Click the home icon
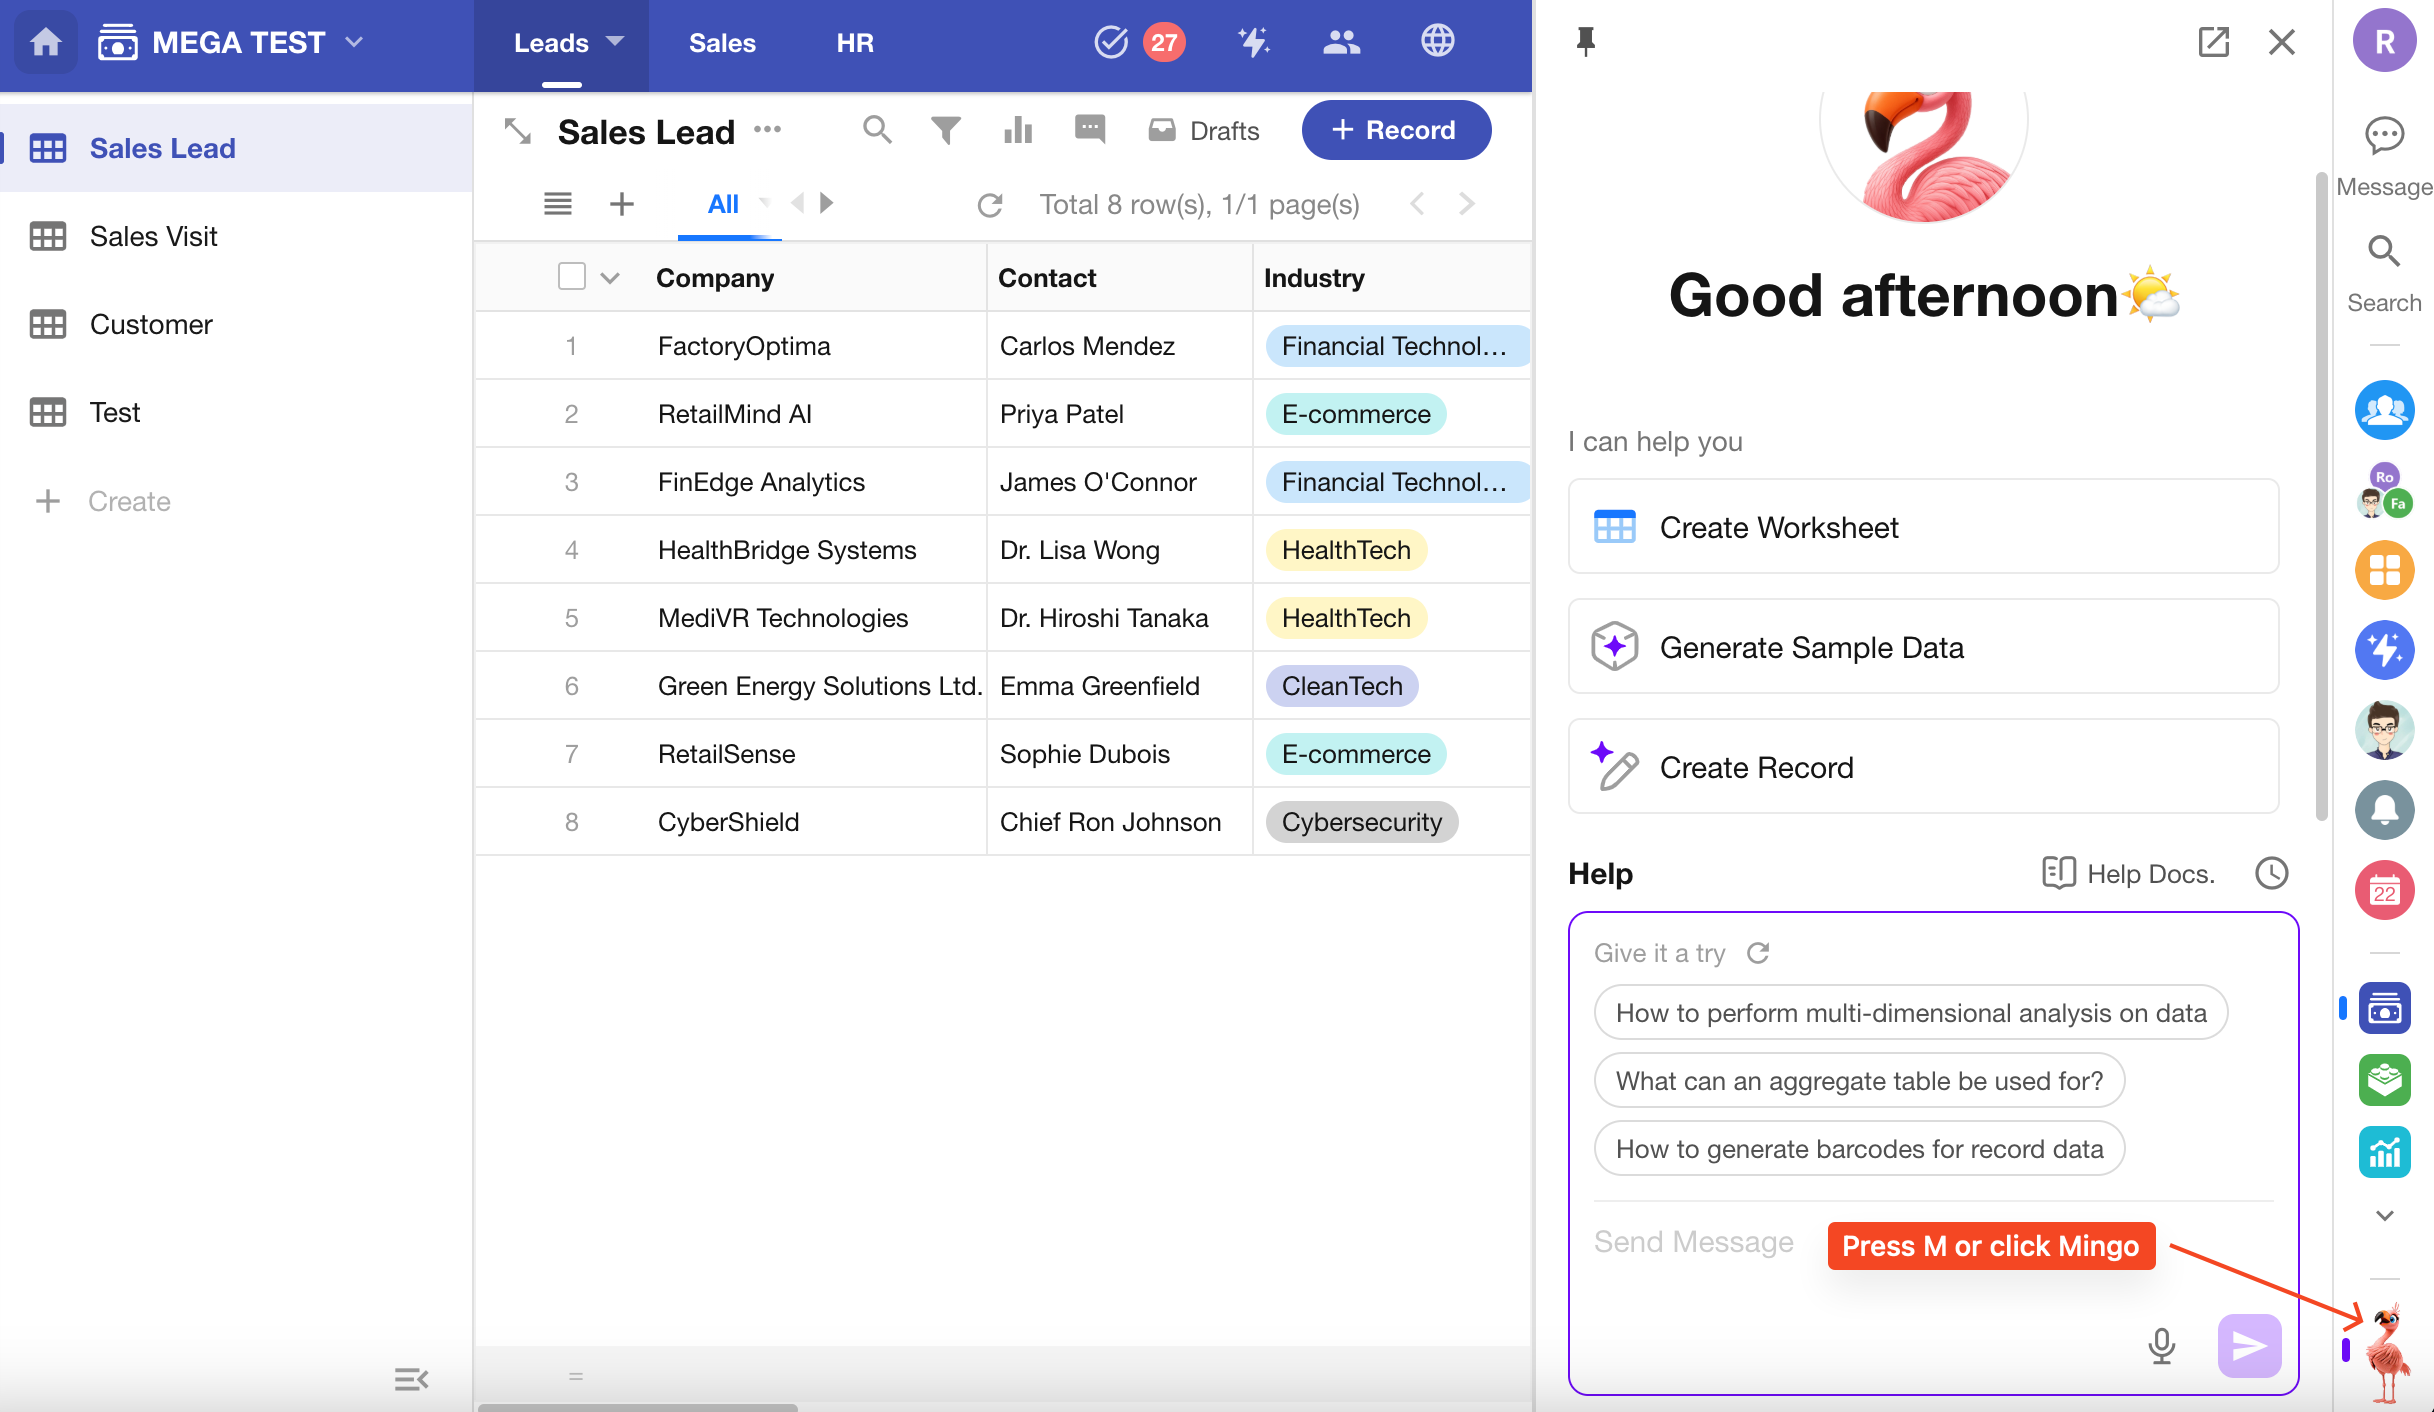Image resolution: width=2434 pixels, height=1412 pixels. [x=45, y=42]
